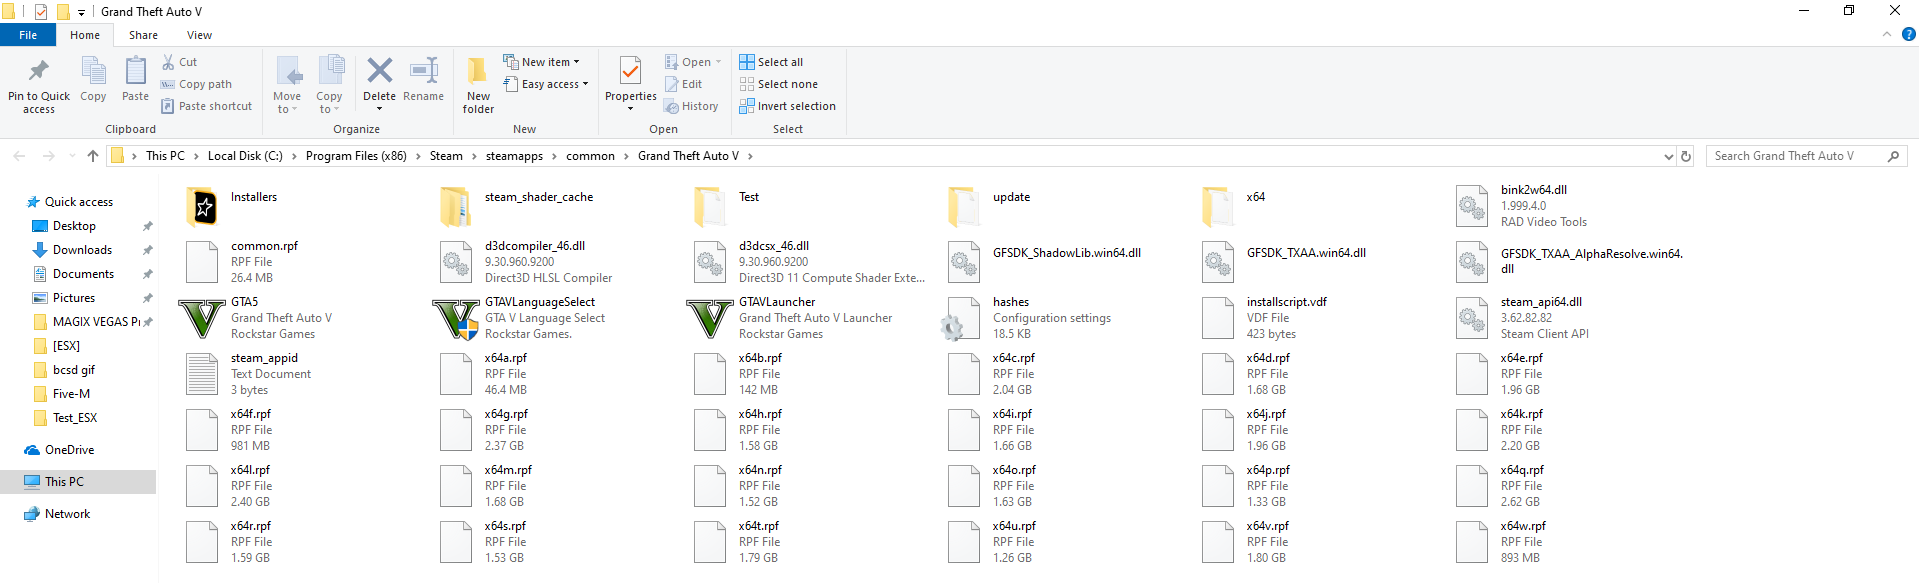Open the New item dropdown

541,62
